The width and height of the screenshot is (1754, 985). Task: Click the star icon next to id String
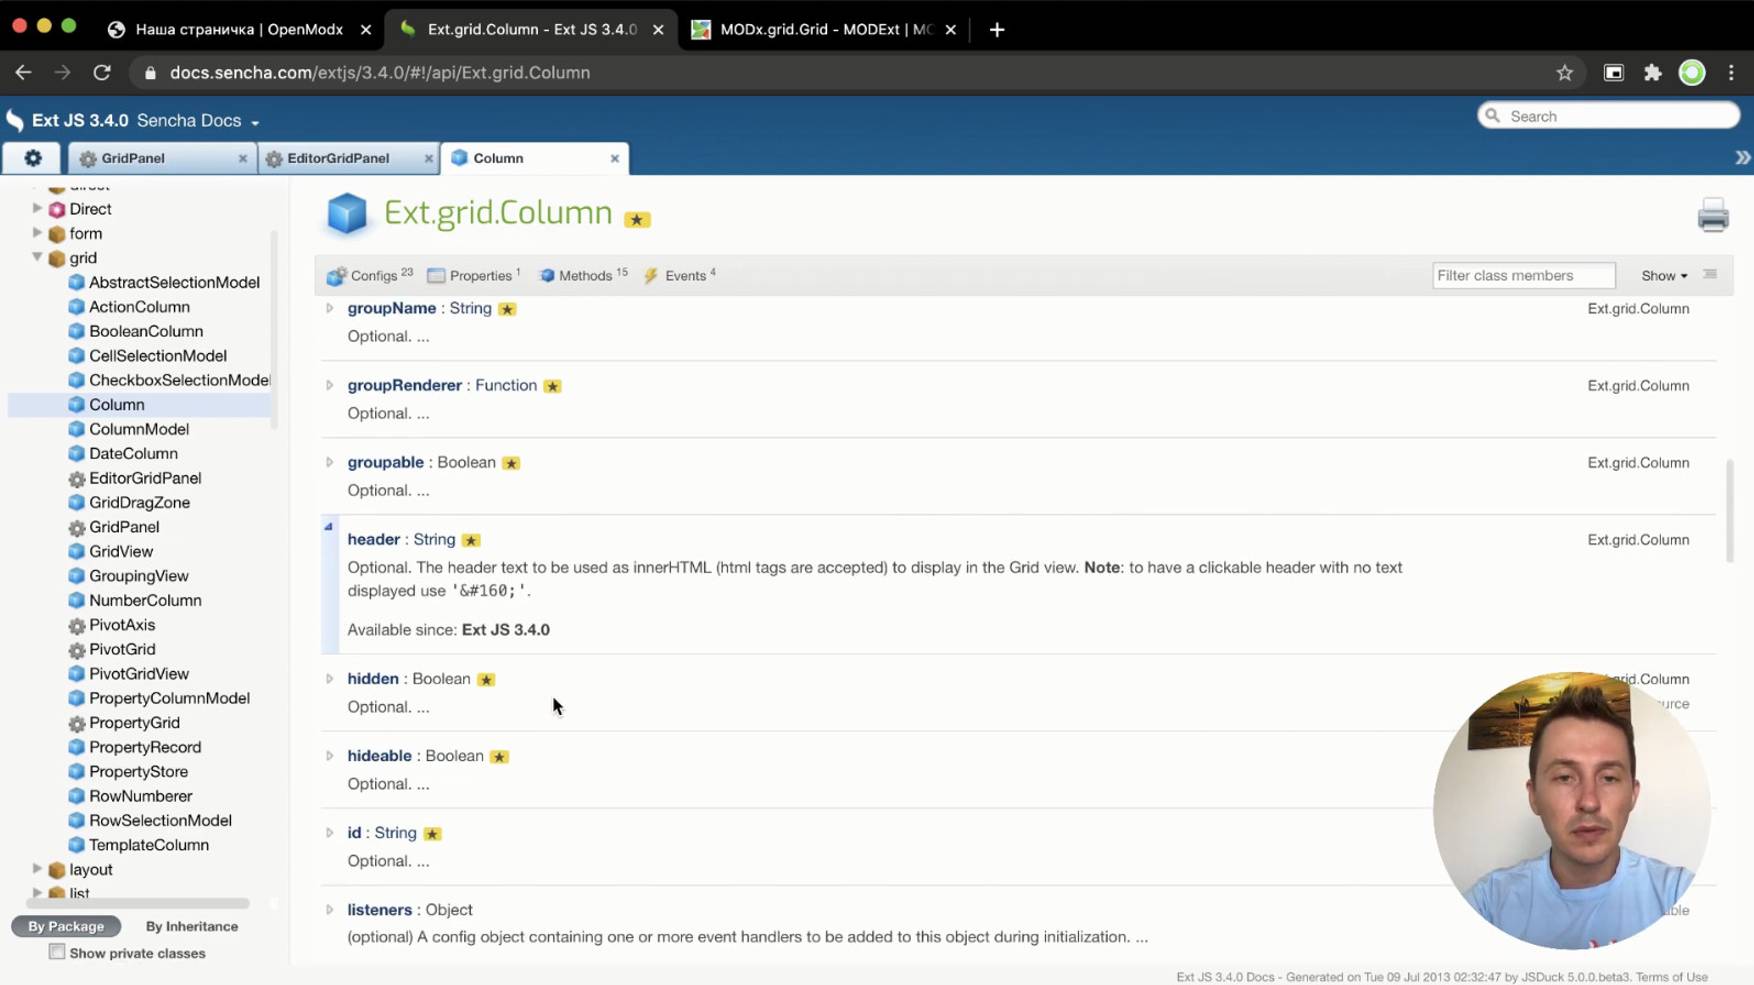432,834
